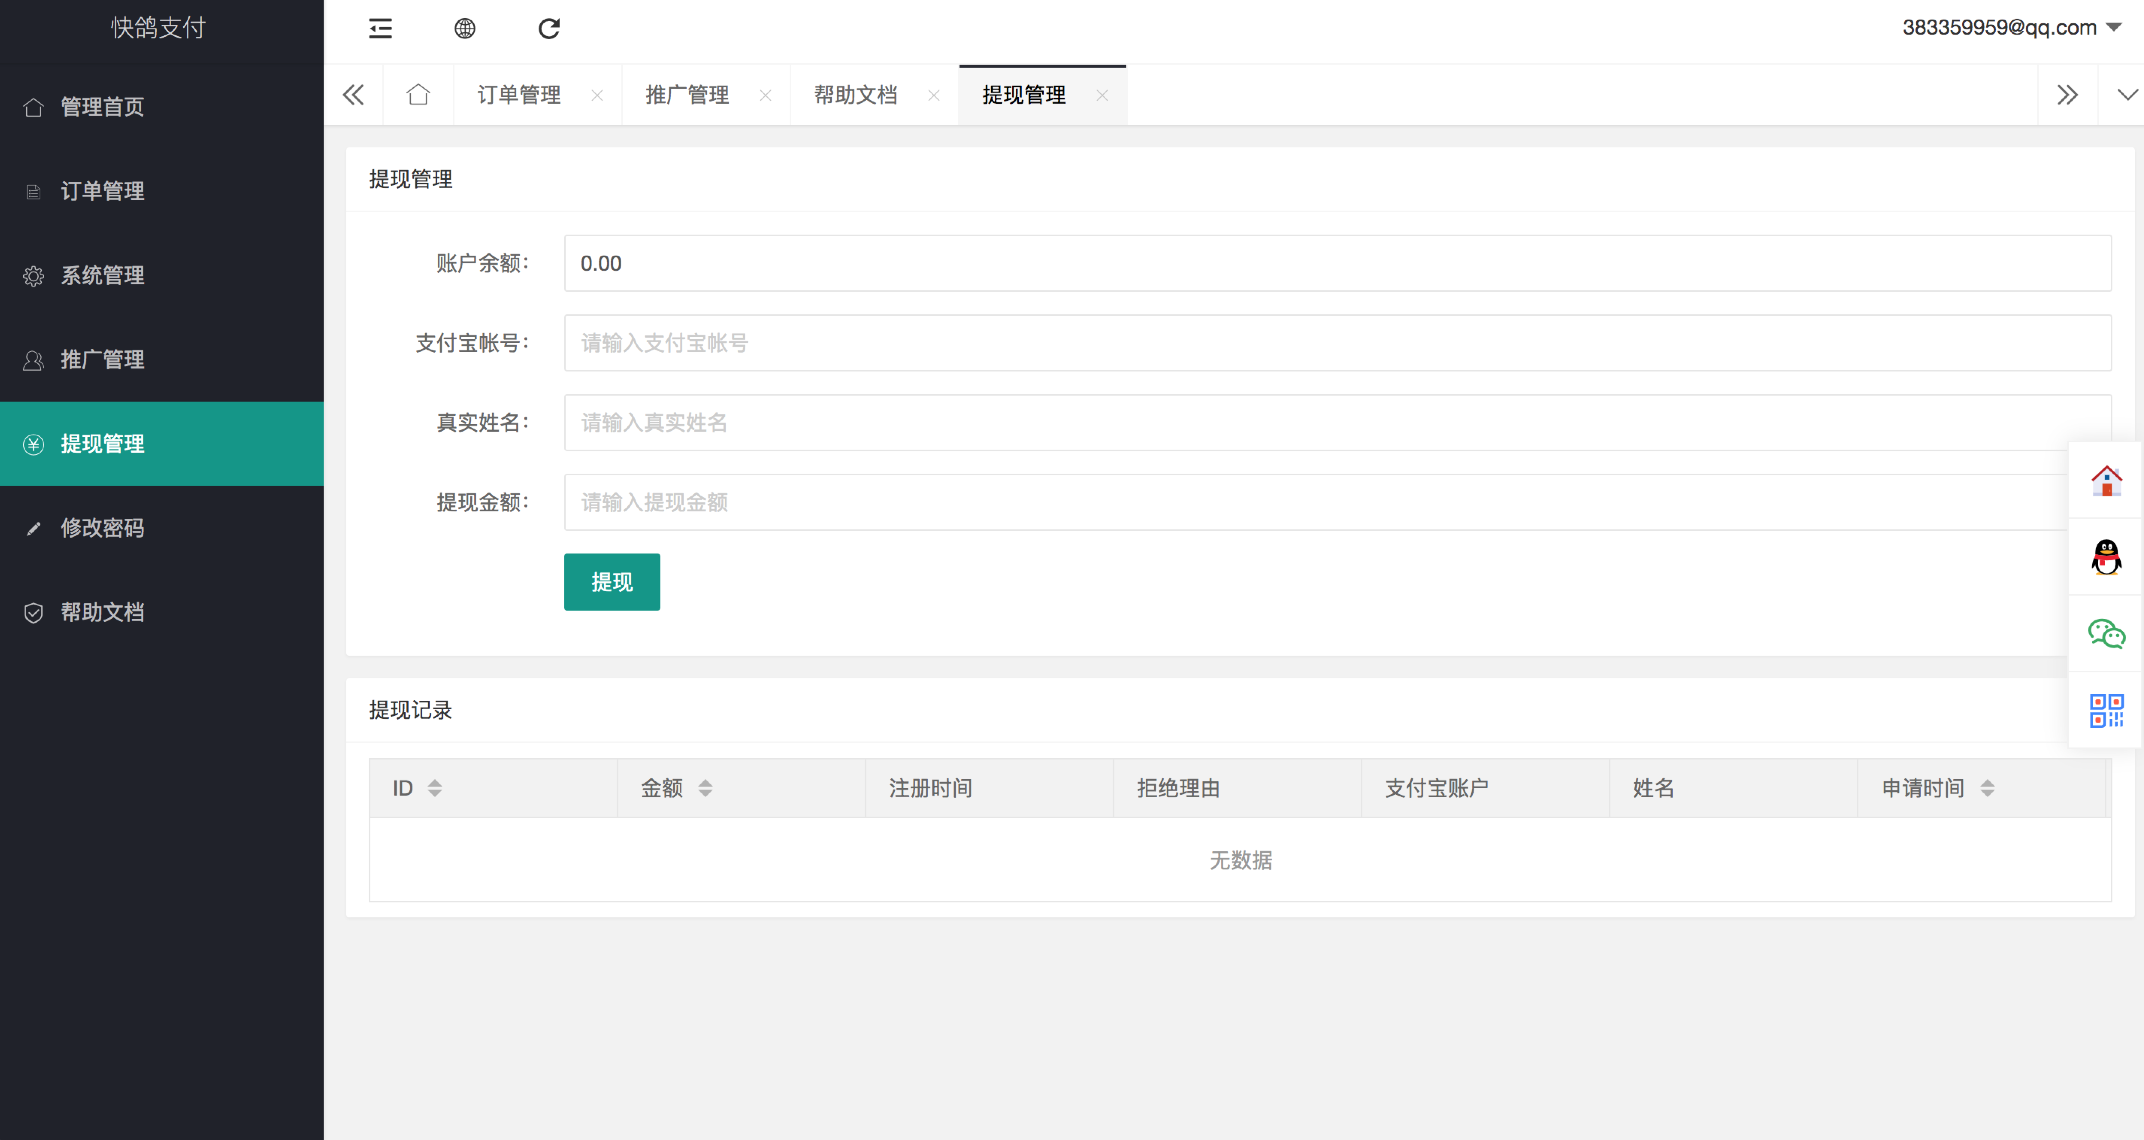Open 修改密码 in the sidebar
The image size is (2144, 1140).
162,528
